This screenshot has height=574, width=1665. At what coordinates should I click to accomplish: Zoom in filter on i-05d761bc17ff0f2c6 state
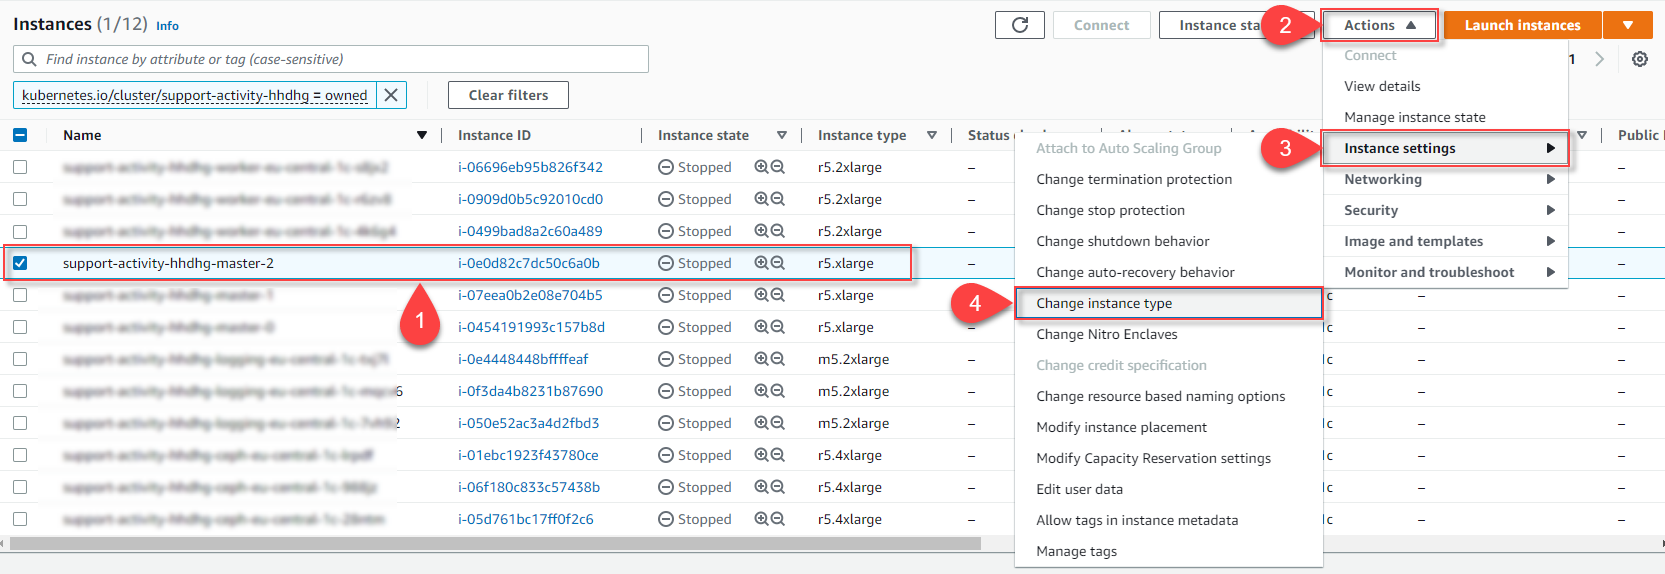[762, 519]
